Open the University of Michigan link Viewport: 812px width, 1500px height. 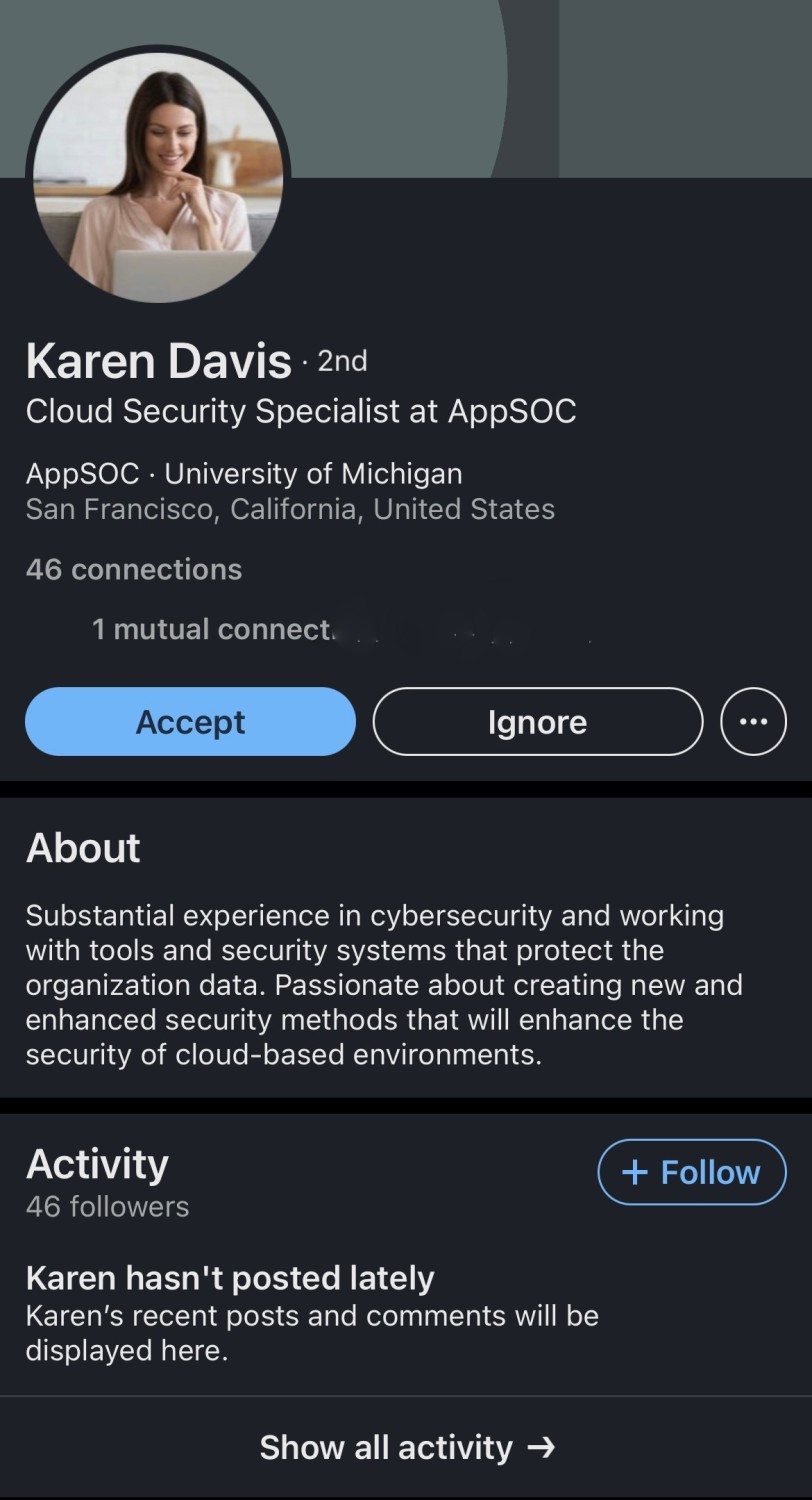[313, 473]
